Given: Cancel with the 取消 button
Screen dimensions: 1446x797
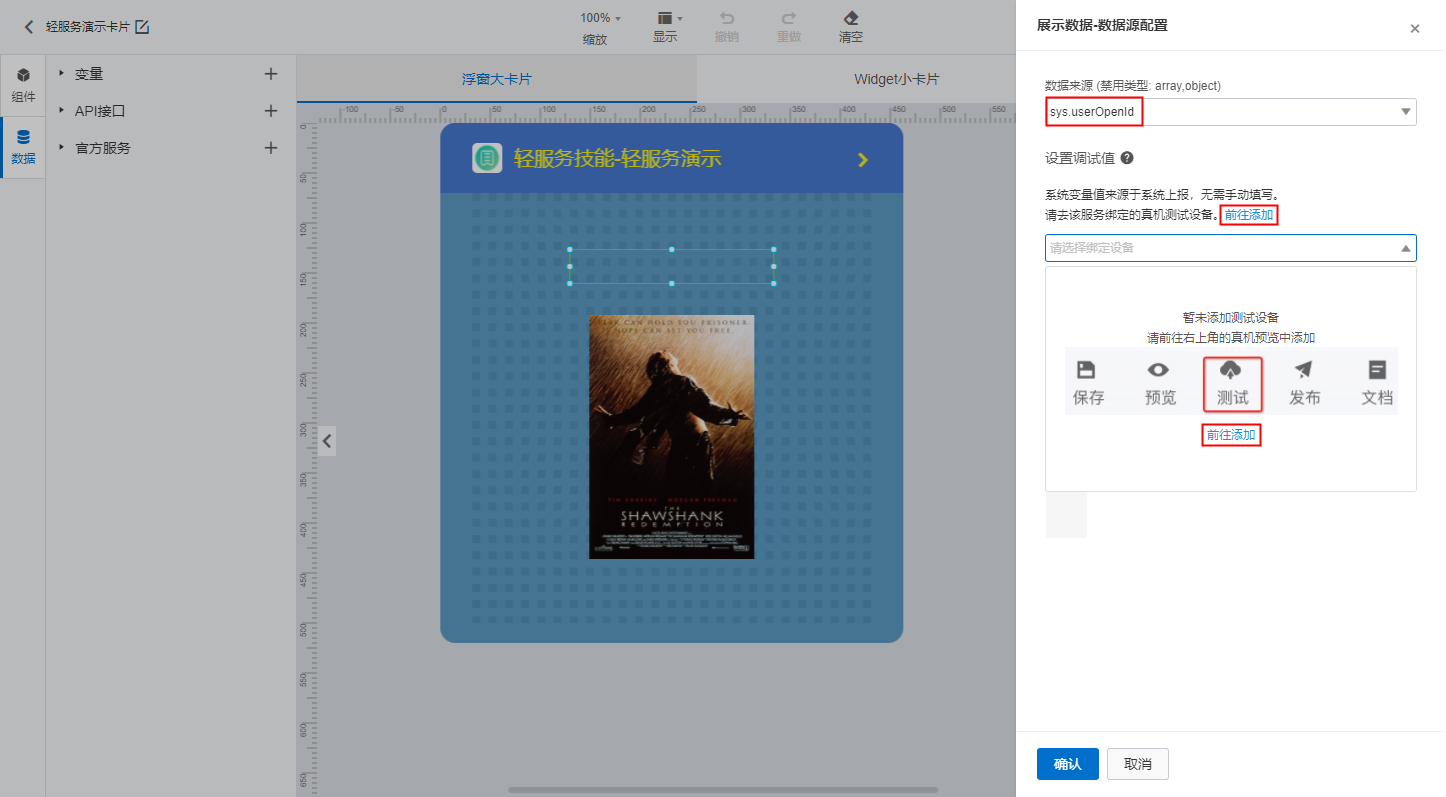Looking at the screenshot, I should pos(1138,764).
